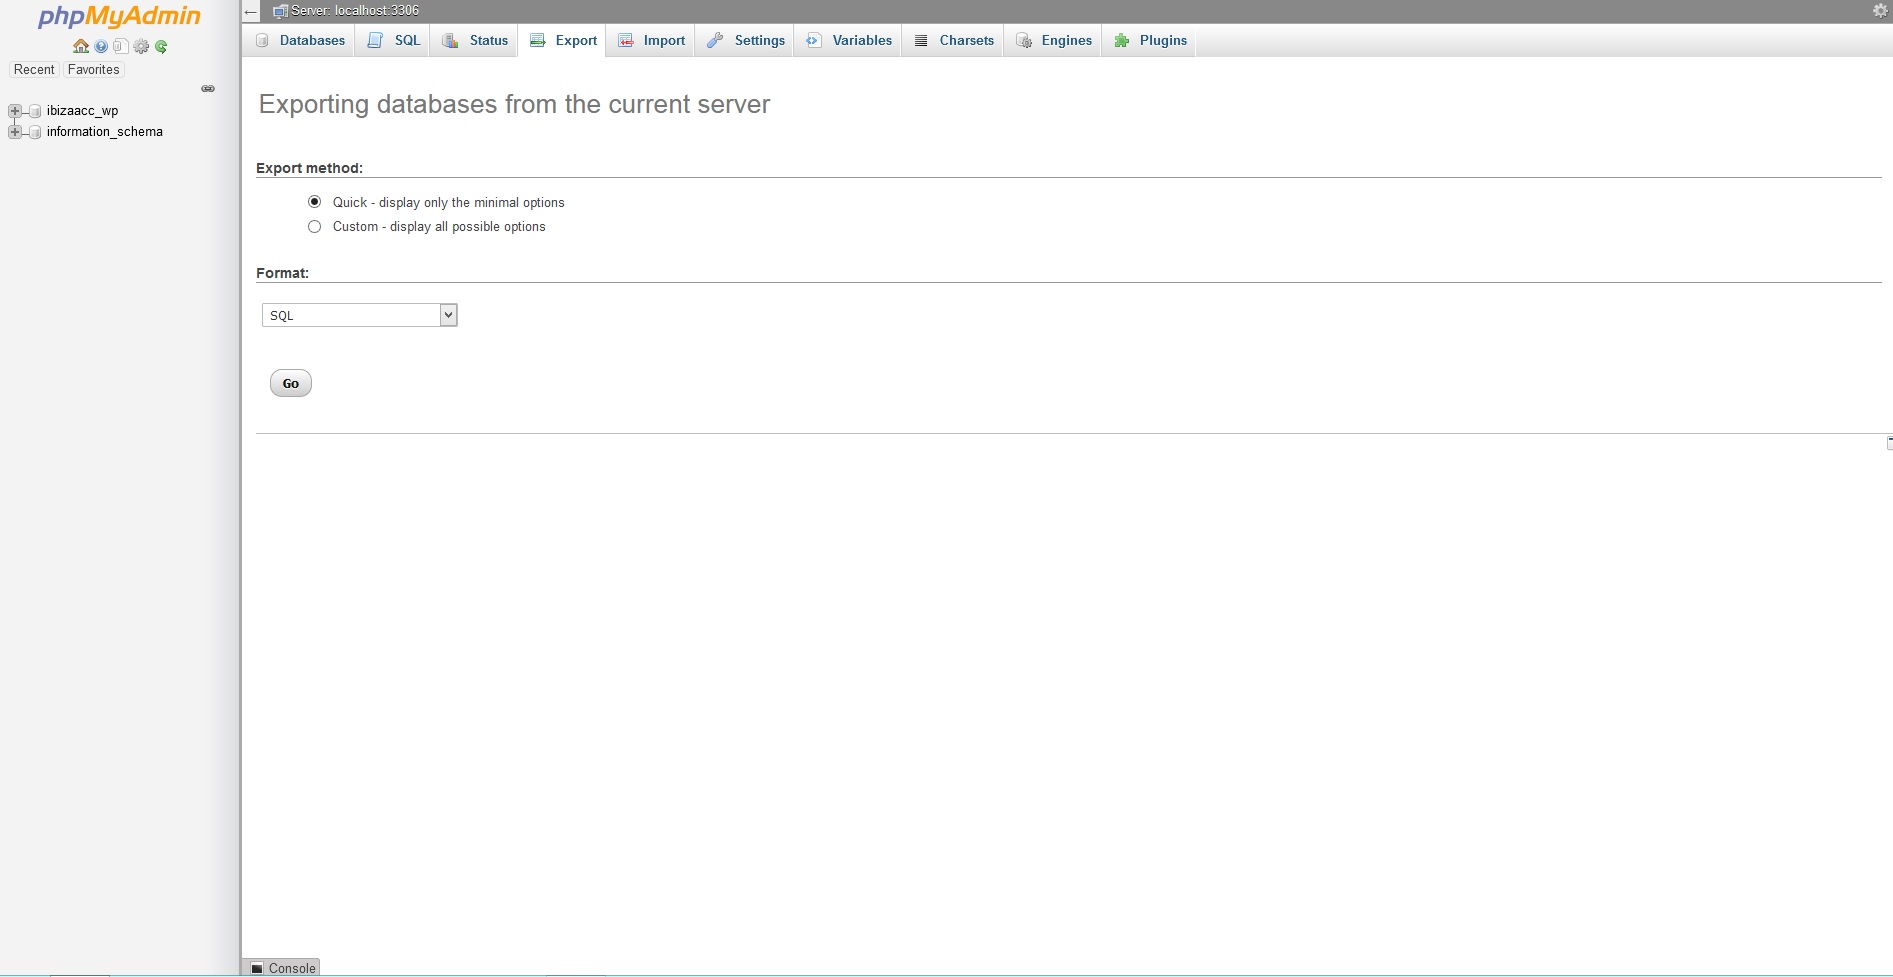Open the Favorites tables button
This screenshot has height=977, width=1893.
point(93,70)
